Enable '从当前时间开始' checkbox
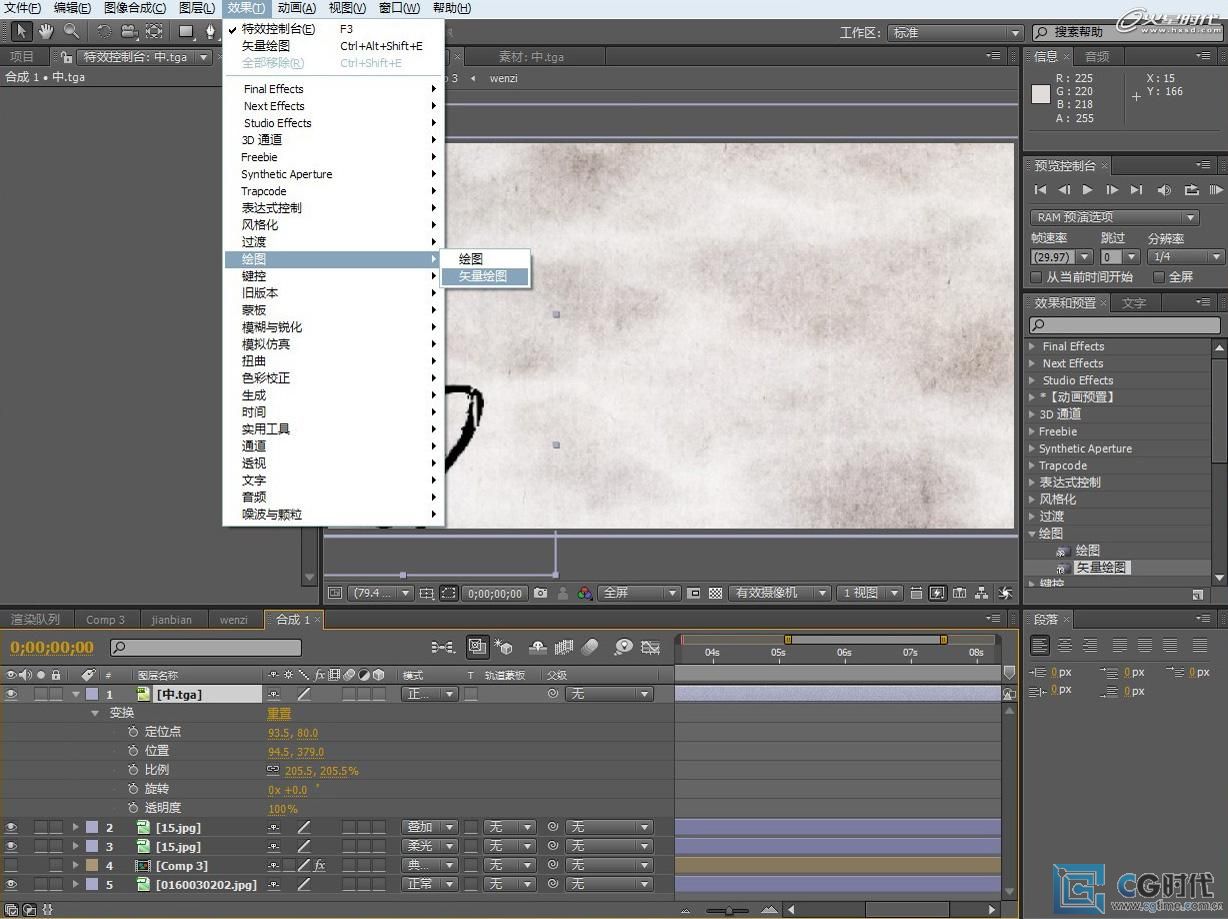The width and height of the screenshot is (1228, 919). point(1037,277)
